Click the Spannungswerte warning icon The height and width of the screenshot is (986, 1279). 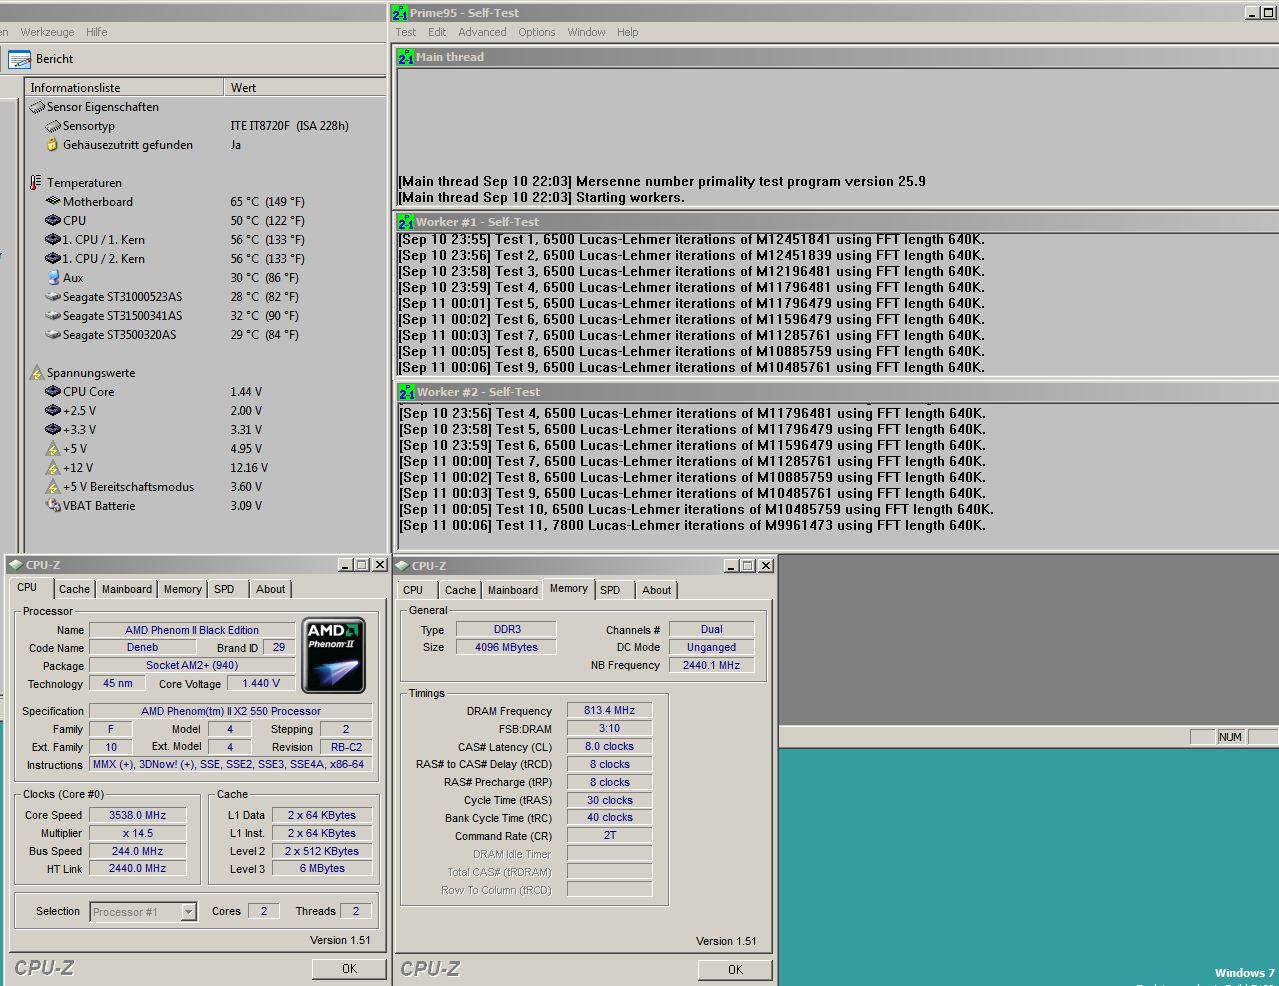(x=36, y=373)
